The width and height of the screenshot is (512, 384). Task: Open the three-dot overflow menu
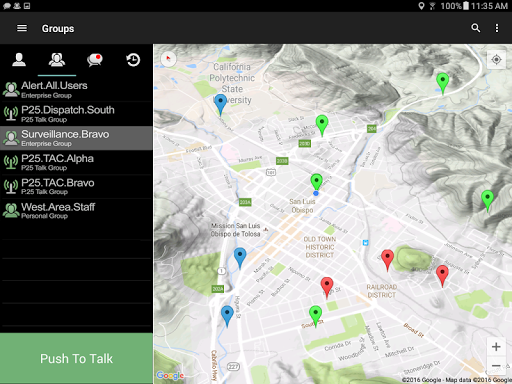pyautogui.click(x=497, y=28)
